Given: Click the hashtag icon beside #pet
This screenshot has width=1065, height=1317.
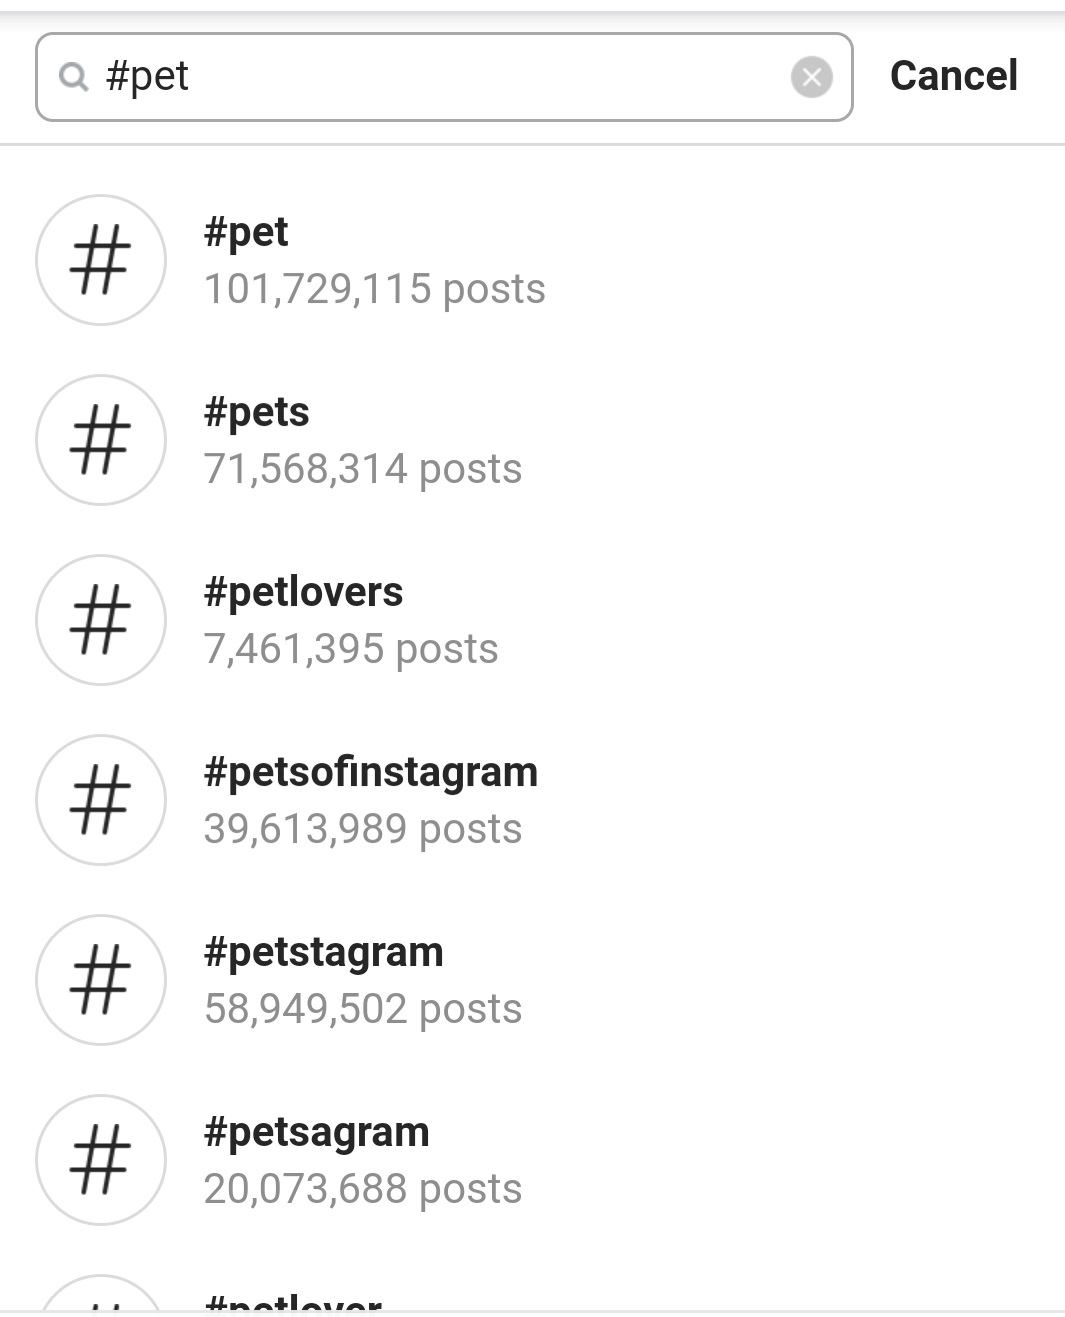Looking at the screenshot, I should click(101, 260).
